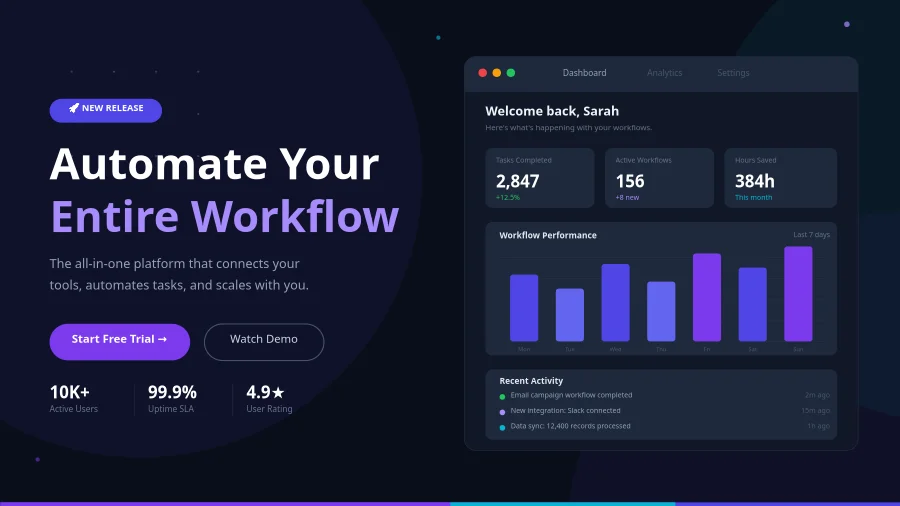This screenshot has height=506, width=900.
Task: Click the Fri bar in the chart
Action: pyautogui.click(x=707, y=297)
